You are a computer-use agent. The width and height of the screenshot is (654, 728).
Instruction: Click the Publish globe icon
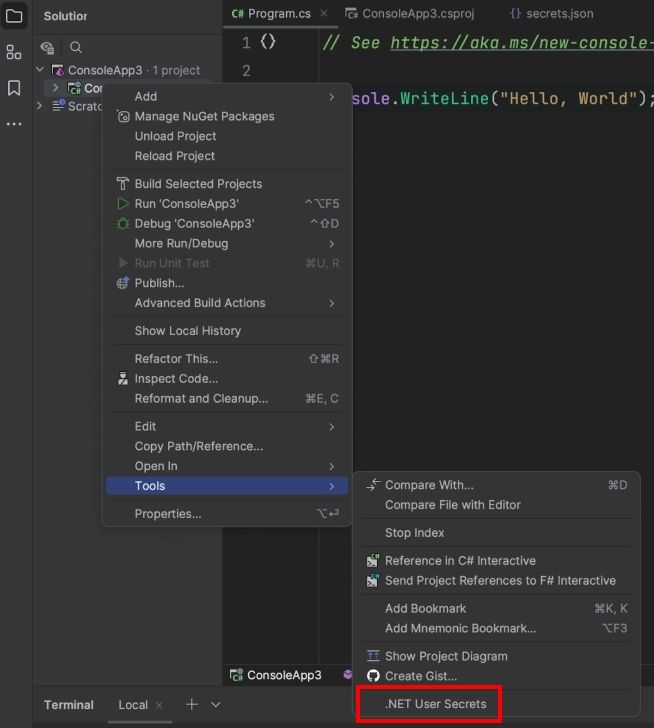pyautogui.click(x=123, y=283)
